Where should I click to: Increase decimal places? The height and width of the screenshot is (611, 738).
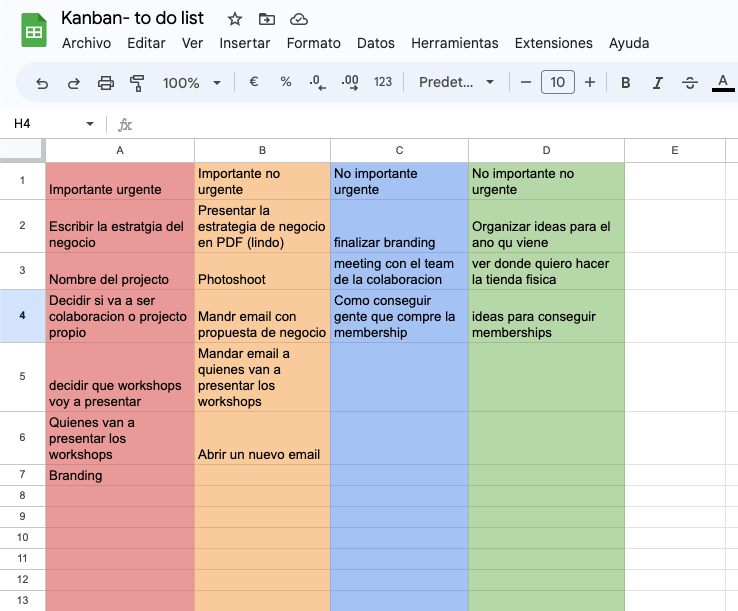[350, 82]
